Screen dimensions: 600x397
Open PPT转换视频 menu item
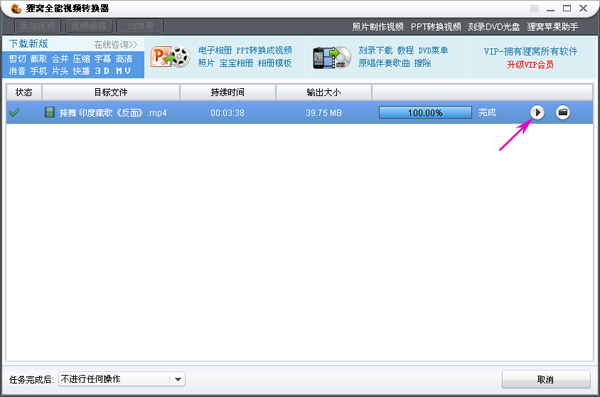point(436,27)
